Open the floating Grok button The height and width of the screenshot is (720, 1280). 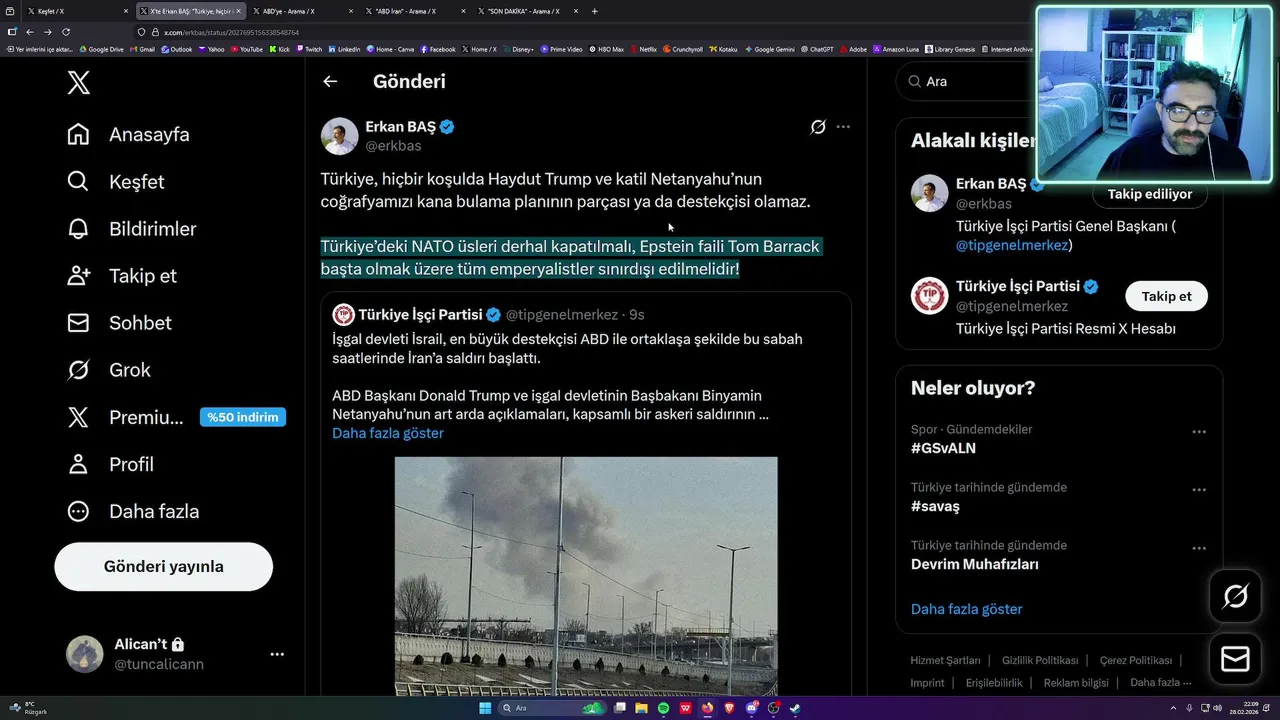[1235, 597]
